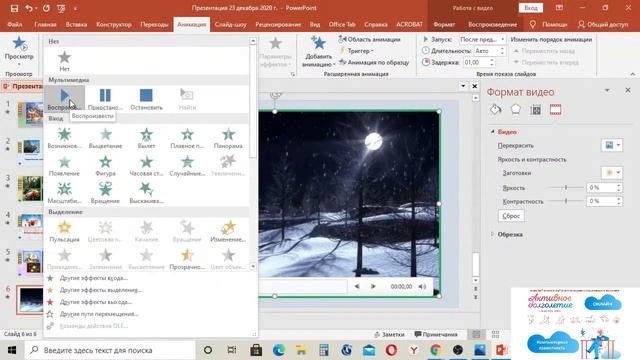Apply the Случайные полосы entrance effect
Viewport: 640px width, 360px height.
(x=187, y=165)
